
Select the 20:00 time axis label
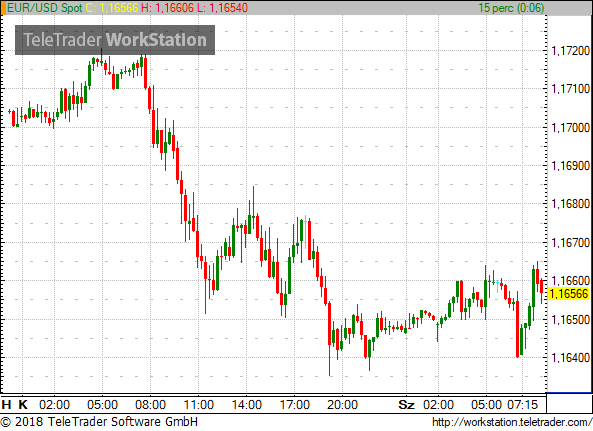pos(342,405)
